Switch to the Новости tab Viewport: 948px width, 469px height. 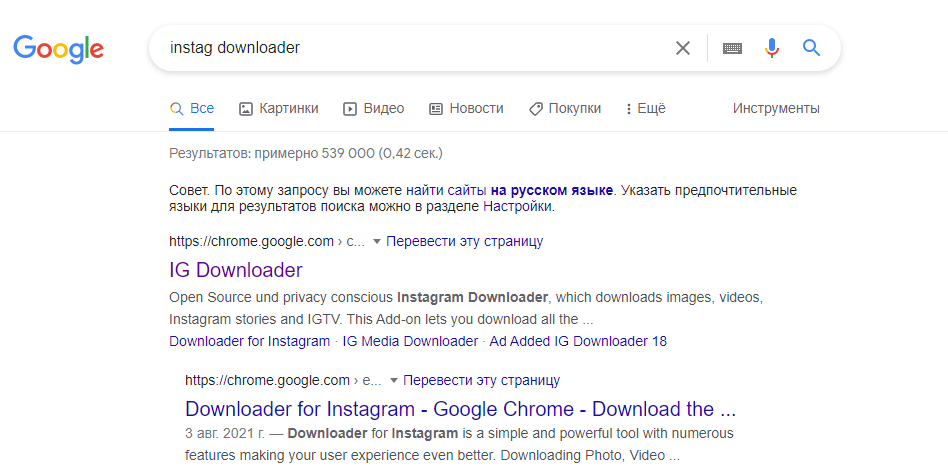pyautogui.click(x=466, y=109)
